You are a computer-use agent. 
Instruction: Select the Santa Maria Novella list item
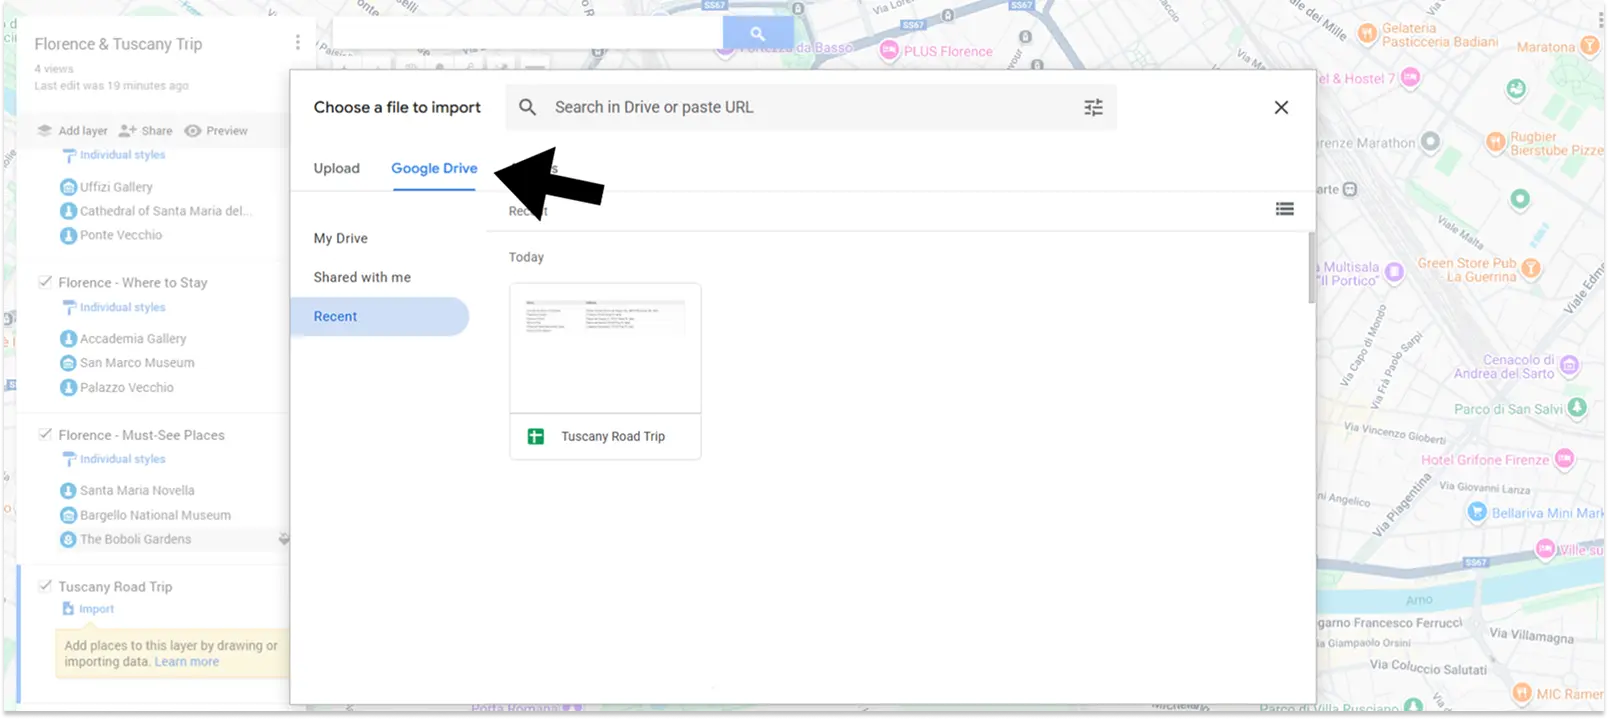click(137, 491)
